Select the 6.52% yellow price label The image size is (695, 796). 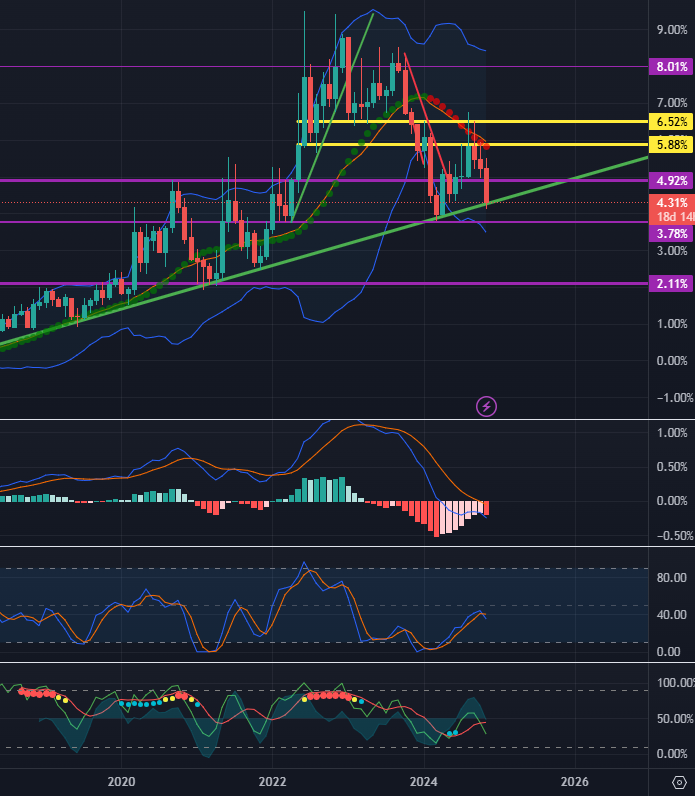point(671,122)
